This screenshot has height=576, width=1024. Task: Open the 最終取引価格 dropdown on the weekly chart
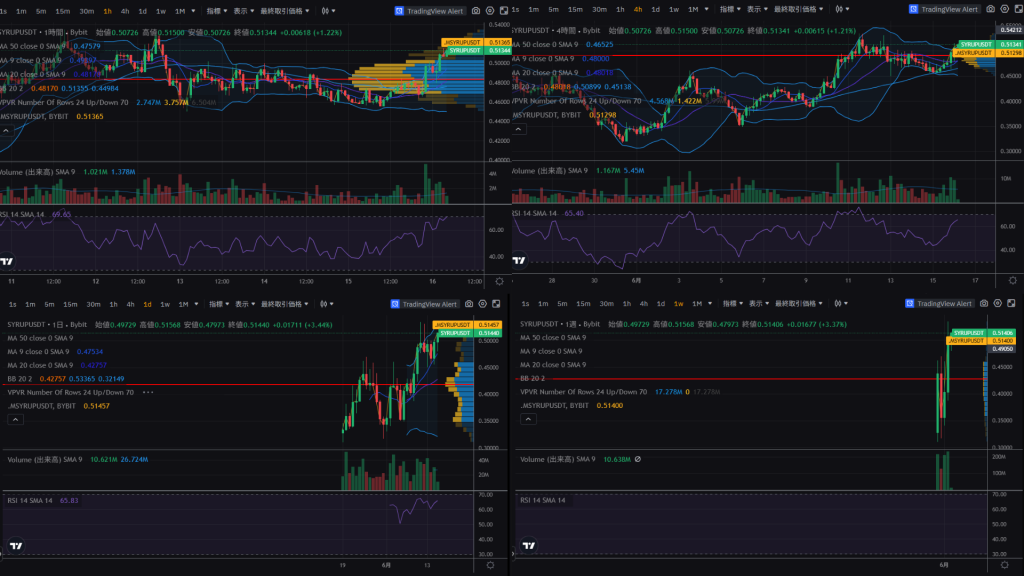(799, 303)
